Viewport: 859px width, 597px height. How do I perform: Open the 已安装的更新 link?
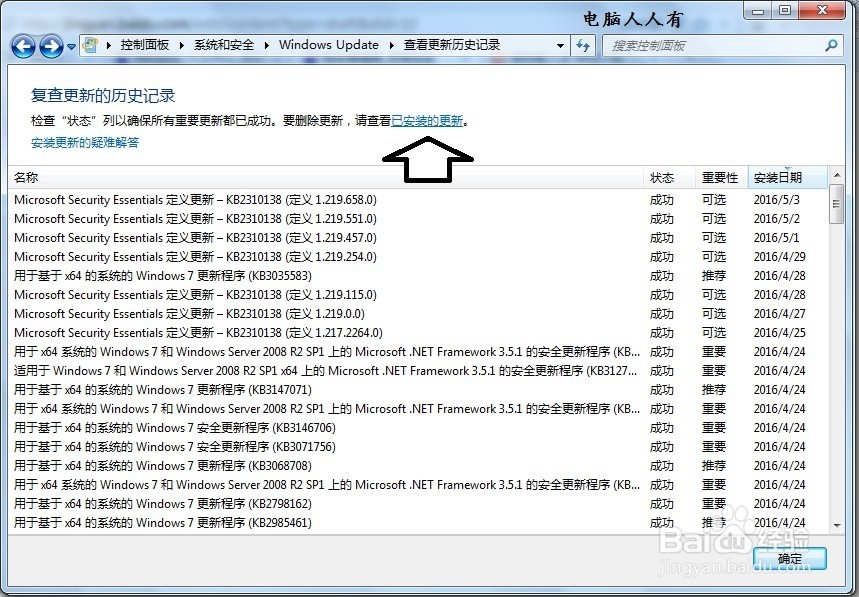[x=426, y=121]
